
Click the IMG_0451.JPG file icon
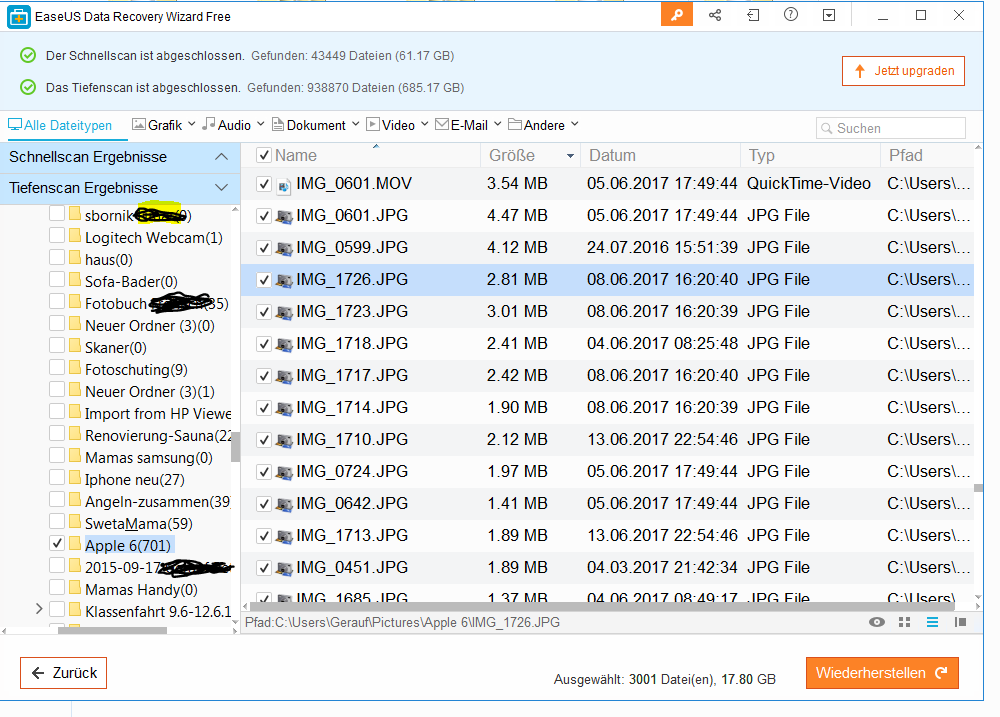point(284,569)
